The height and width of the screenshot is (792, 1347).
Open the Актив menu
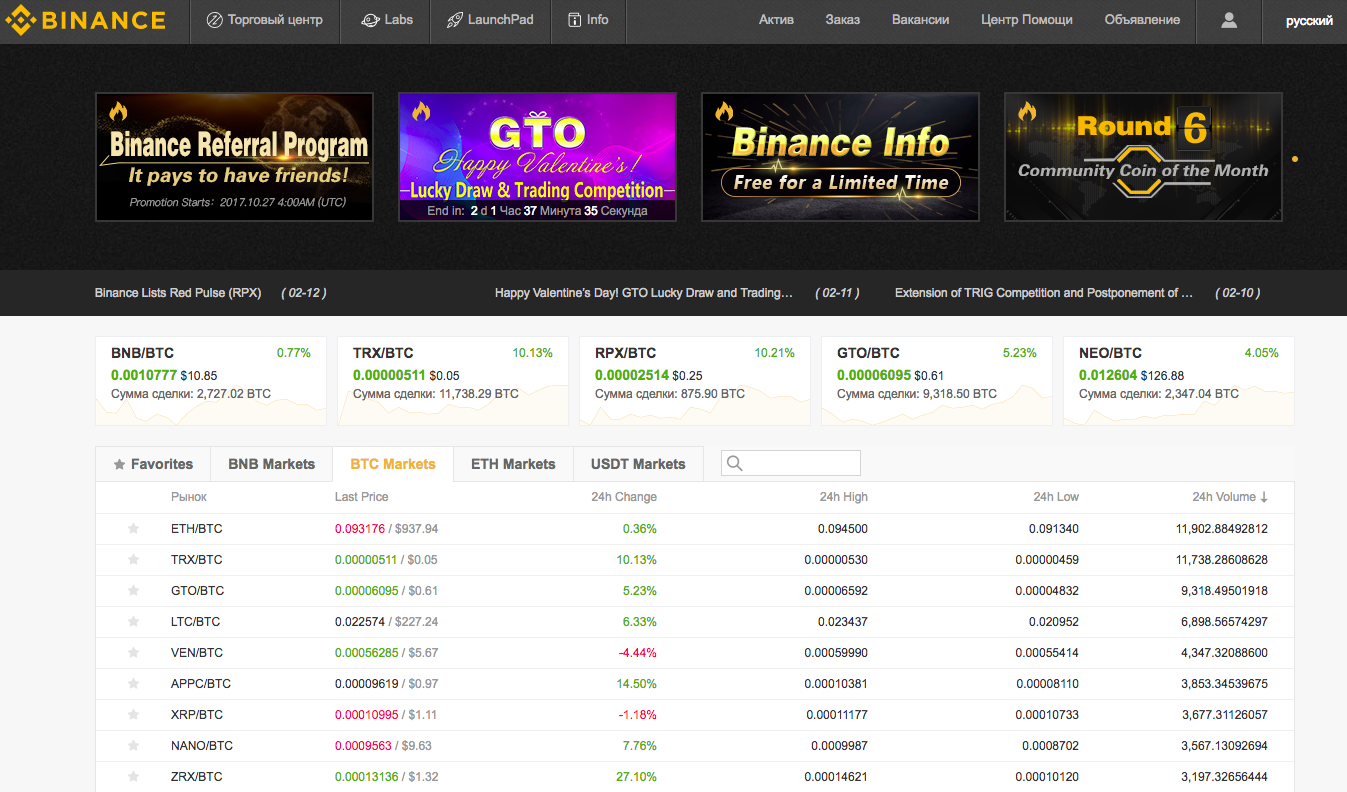click(x=776, y=20)
